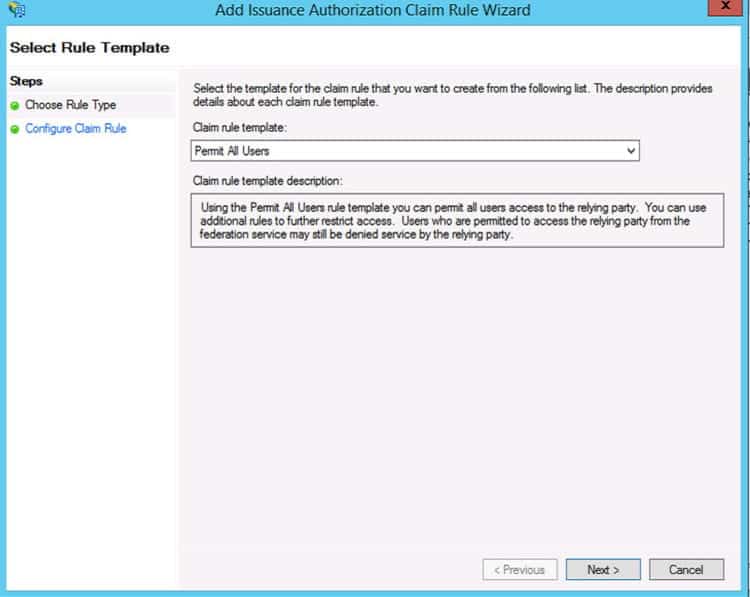Click the 'Claim rule template:' label
750x597 pixels.
240,127
